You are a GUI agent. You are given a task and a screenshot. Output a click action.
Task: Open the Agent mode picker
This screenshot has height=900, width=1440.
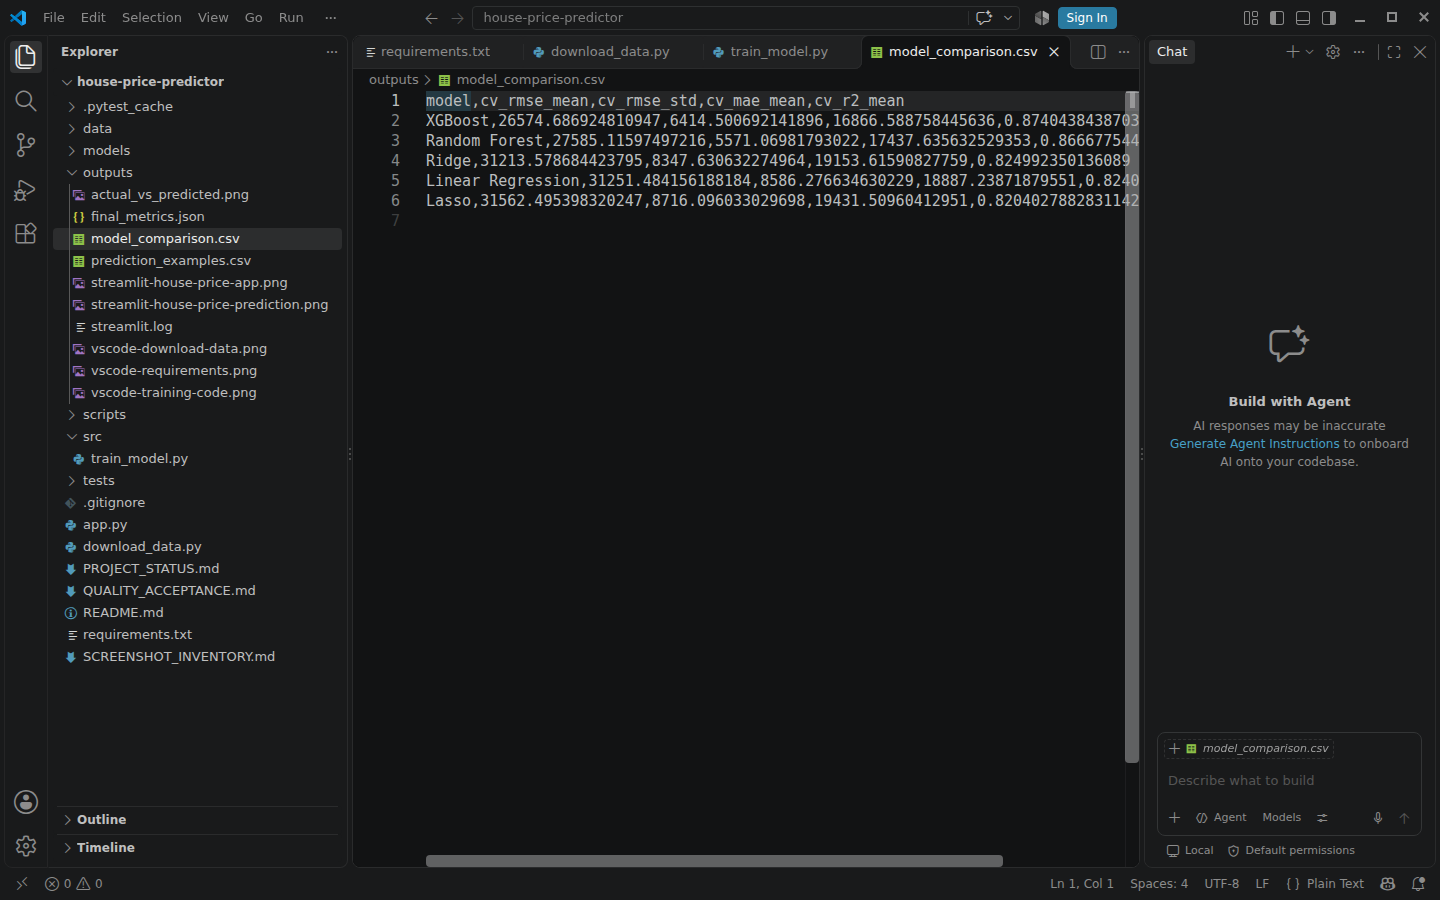pos(1221,818)
